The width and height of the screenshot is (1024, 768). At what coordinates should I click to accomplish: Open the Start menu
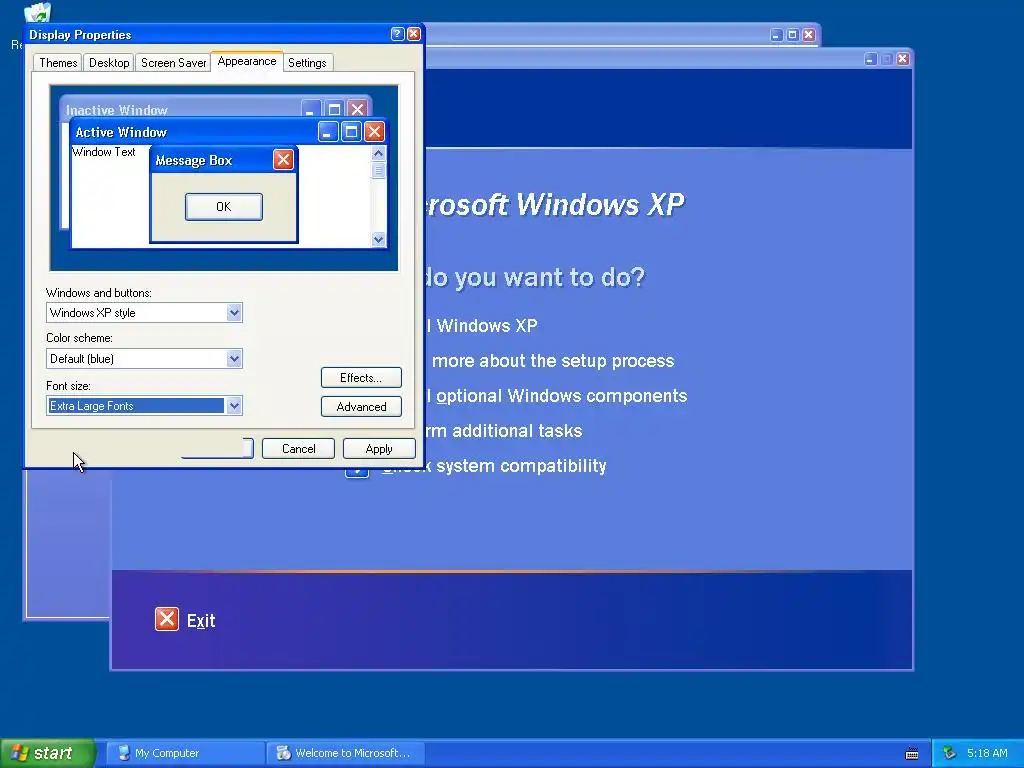pos(48,753)
